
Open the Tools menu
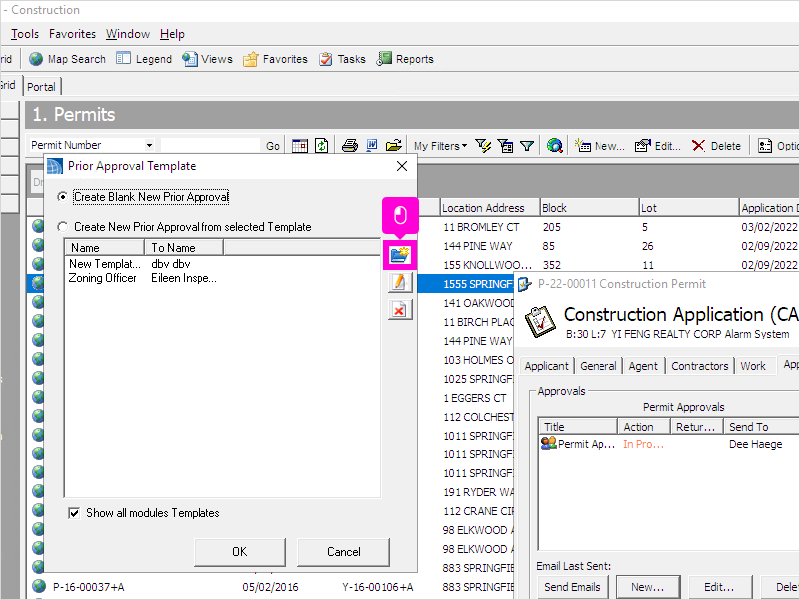pyautogui.click(x=25, y=34)
